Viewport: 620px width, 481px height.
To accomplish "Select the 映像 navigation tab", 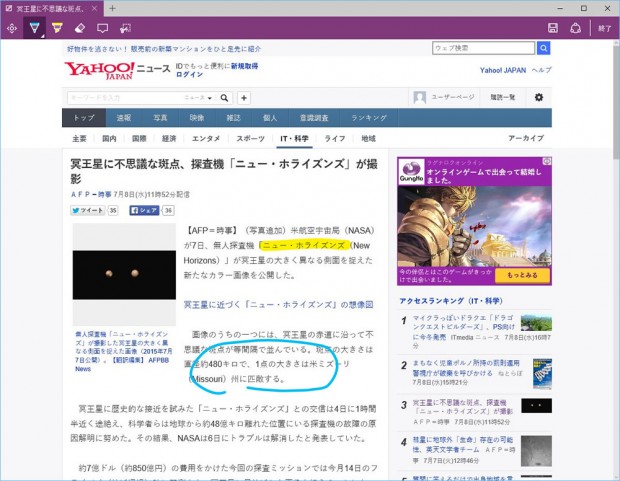I will [197, 118].
